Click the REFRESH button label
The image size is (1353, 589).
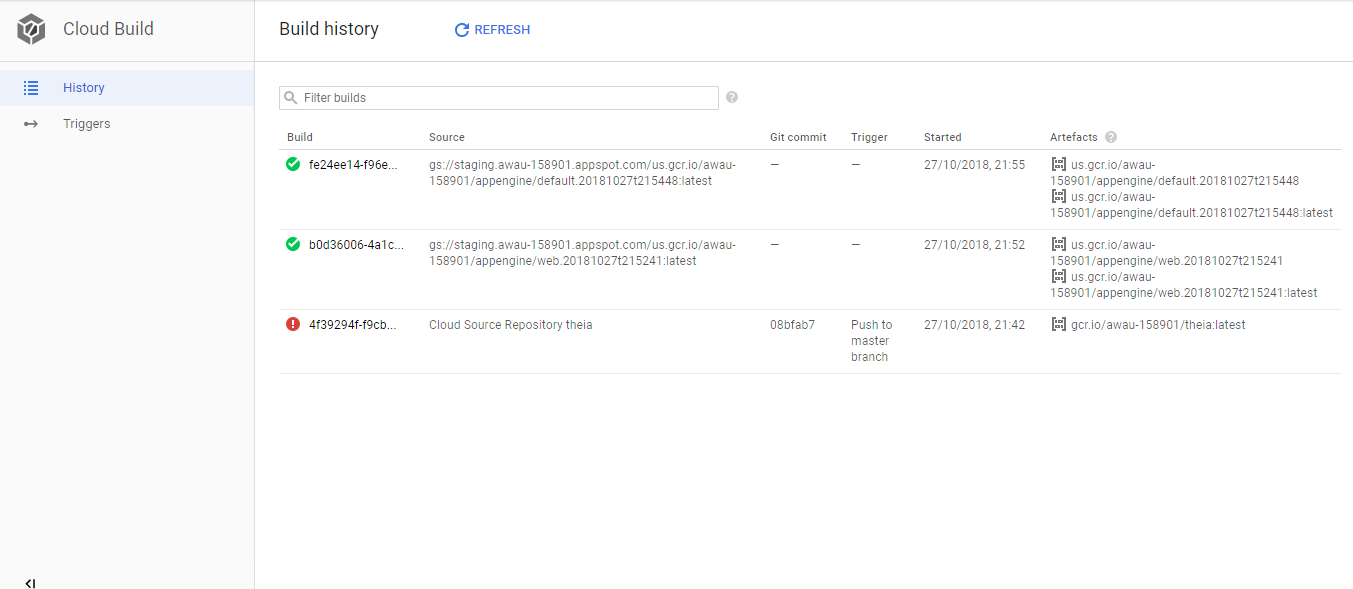(x=502, y=30)
